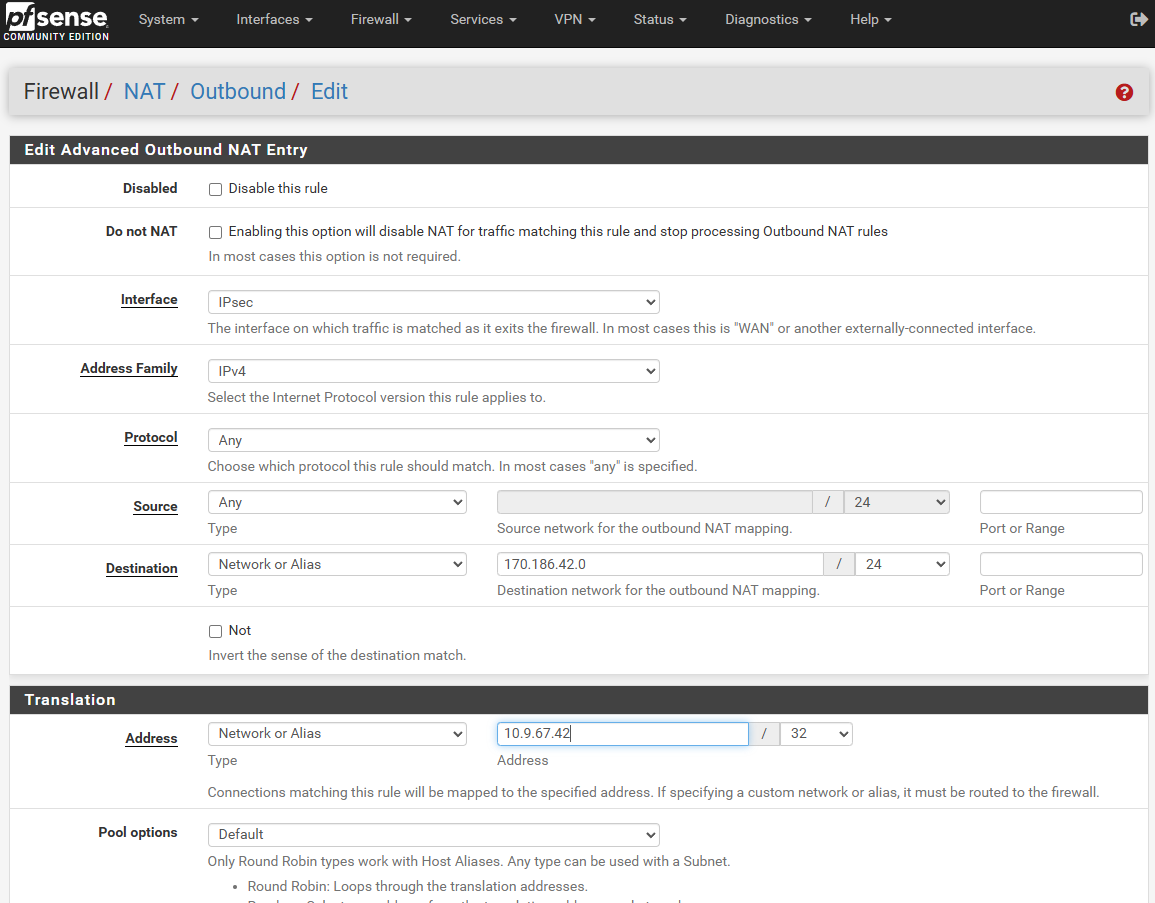The image size is (1155, 903).
Task: Open the VPN menu in navbar
Action: point(574,20)
